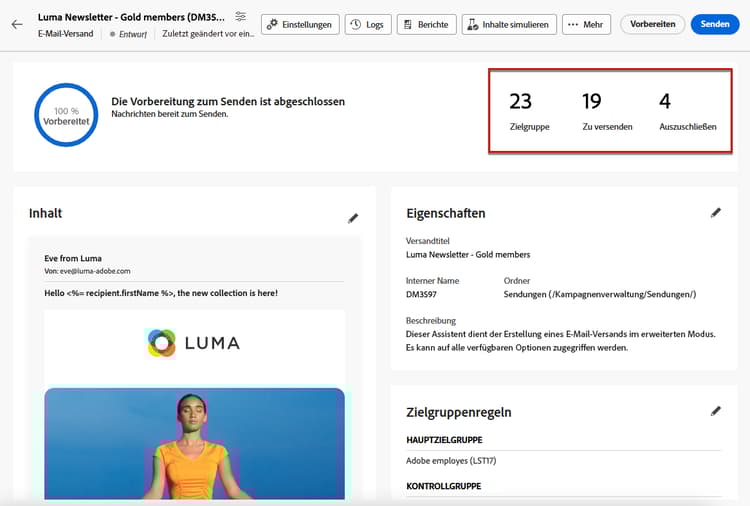The image size is (750, 506).
Task: Click the email subject line text
Action: coord(161,293)
